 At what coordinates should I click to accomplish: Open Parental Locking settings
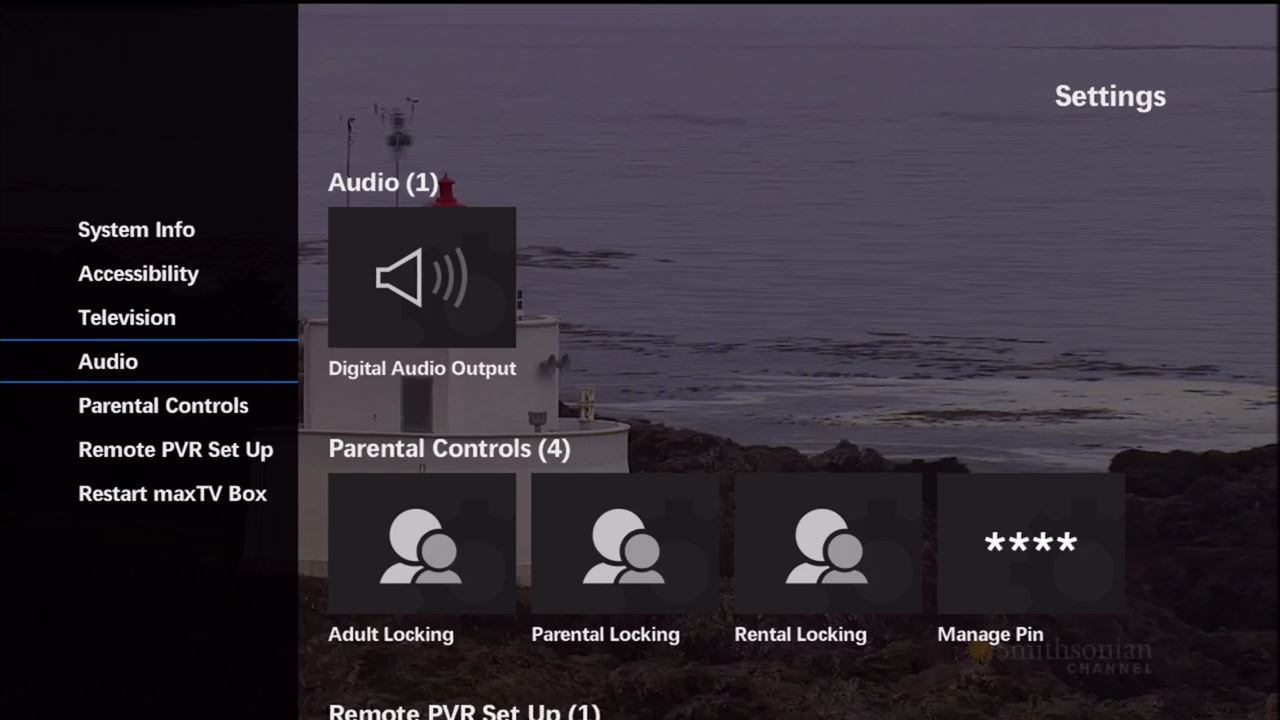click(x=625, y=545)
